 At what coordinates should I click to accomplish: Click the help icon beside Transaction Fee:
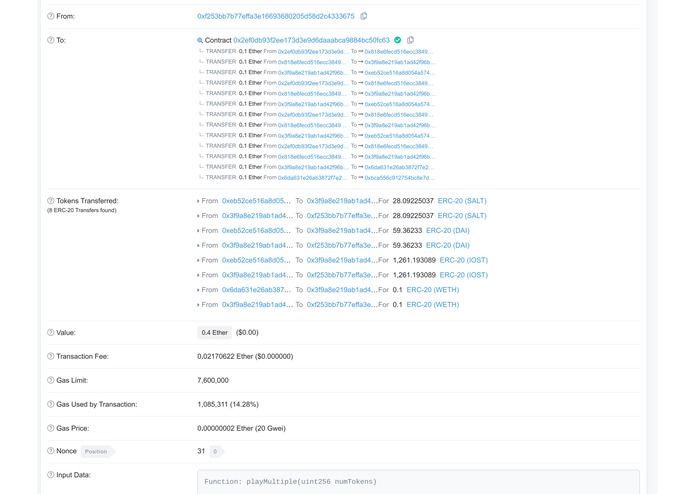51,356
